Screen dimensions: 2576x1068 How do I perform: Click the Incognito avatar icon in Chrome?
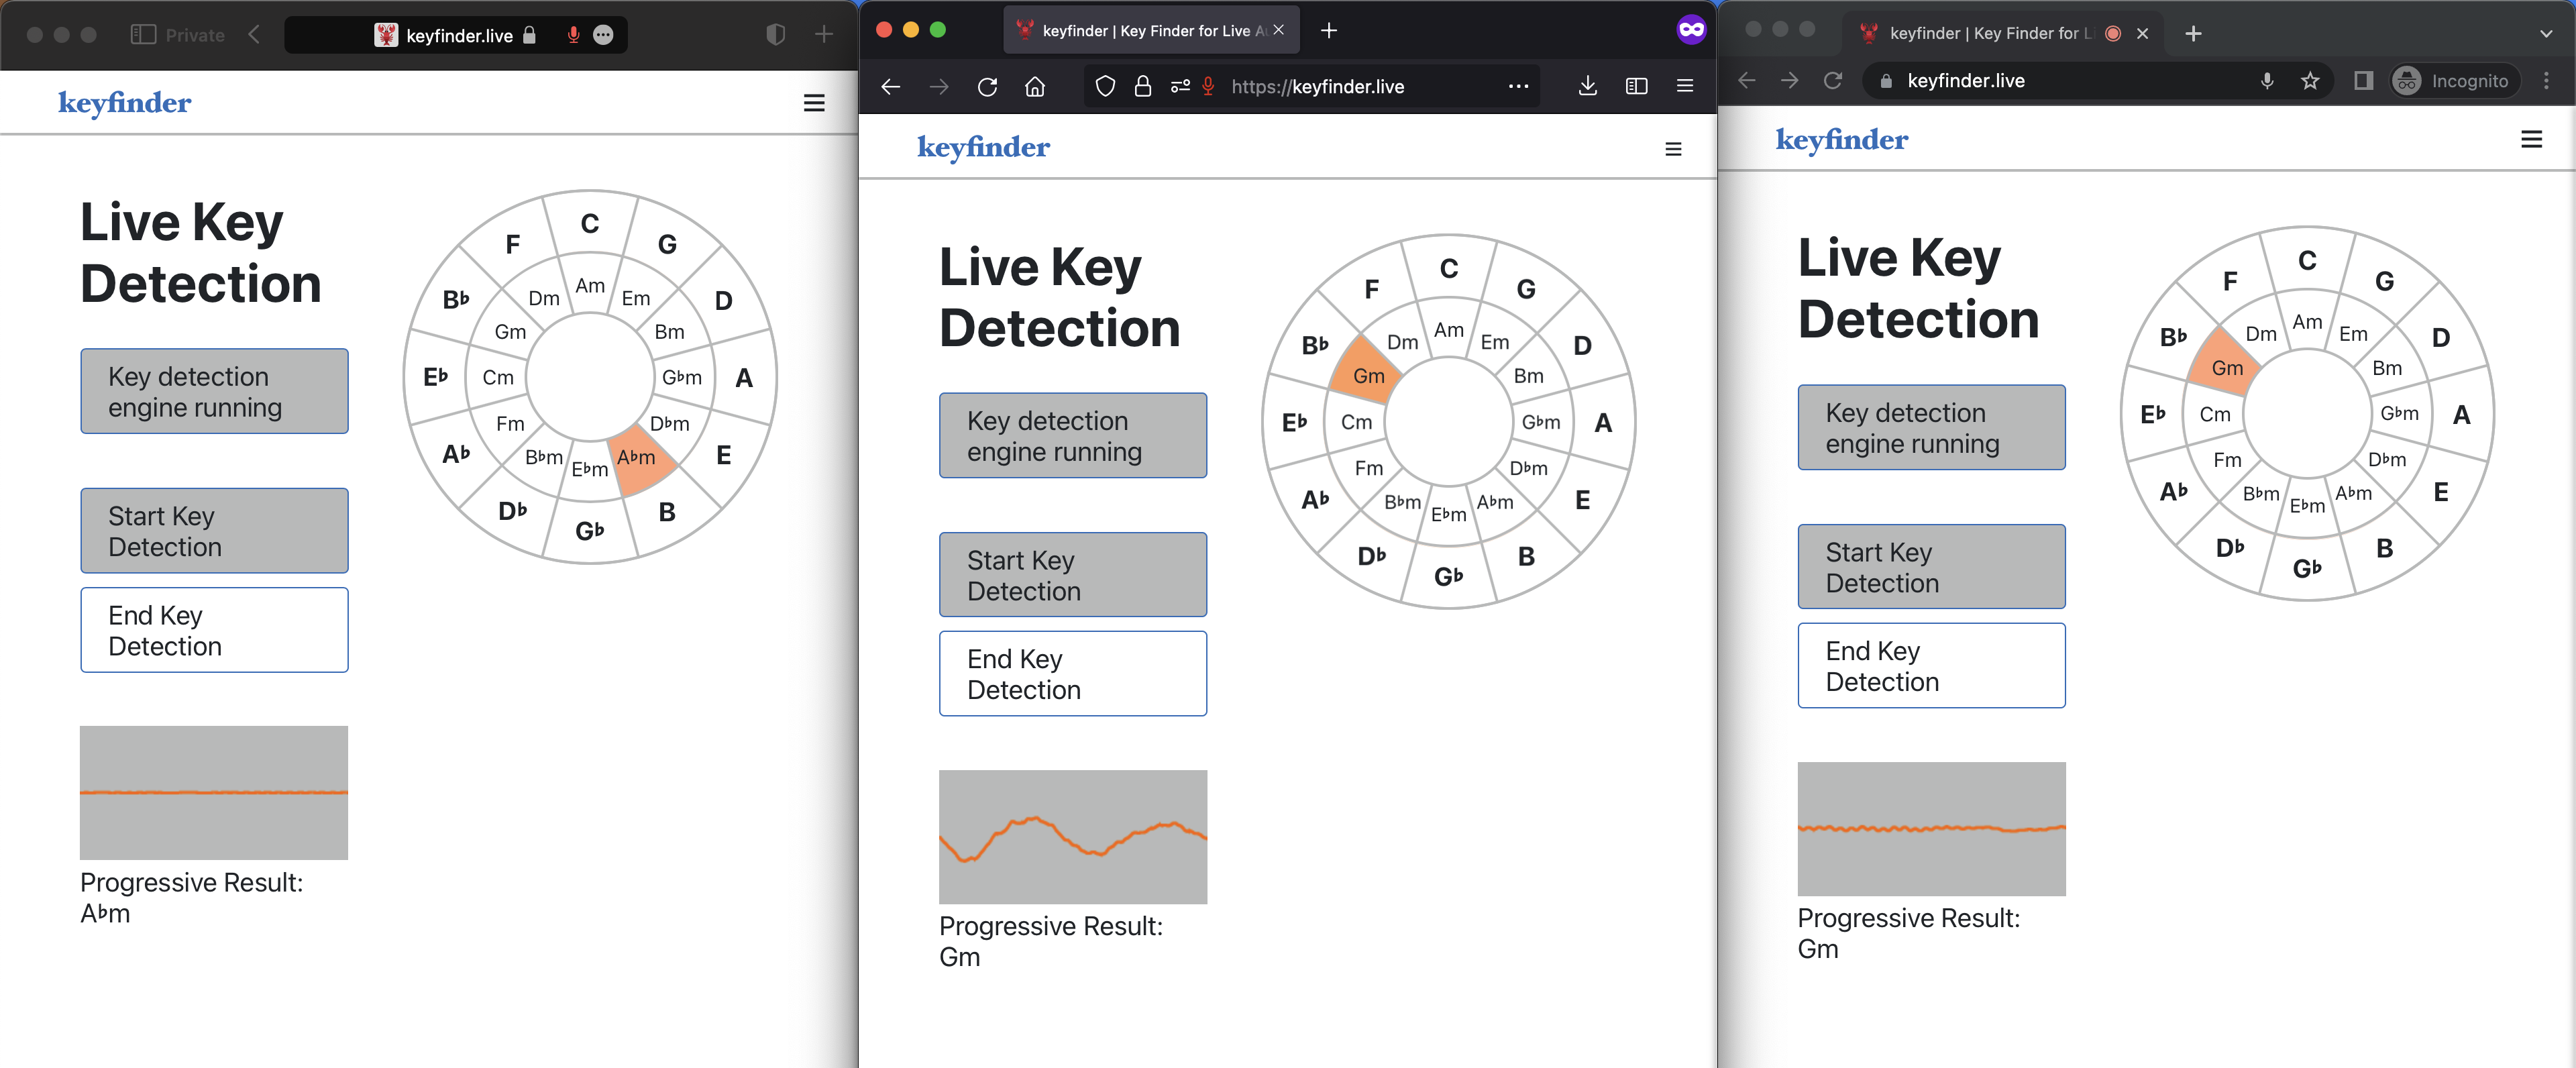coord(2407,81)
